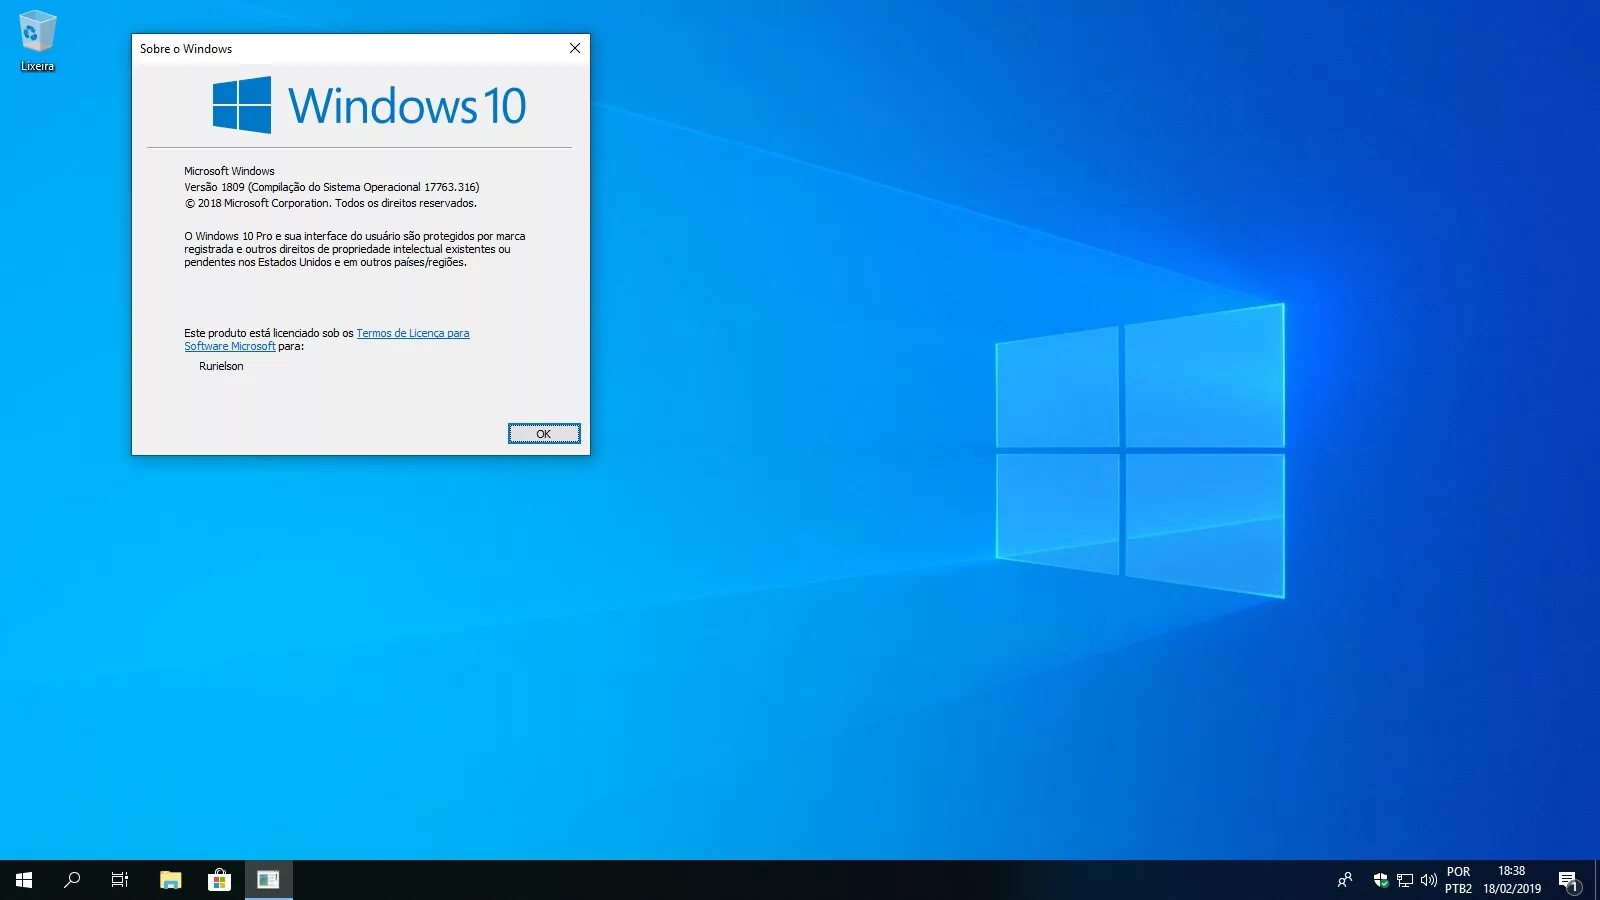Image resolution: width=1600 pixels, height=900 pixels.
Task: Open the volume speaker tray icon
Action: (1429, 880)
